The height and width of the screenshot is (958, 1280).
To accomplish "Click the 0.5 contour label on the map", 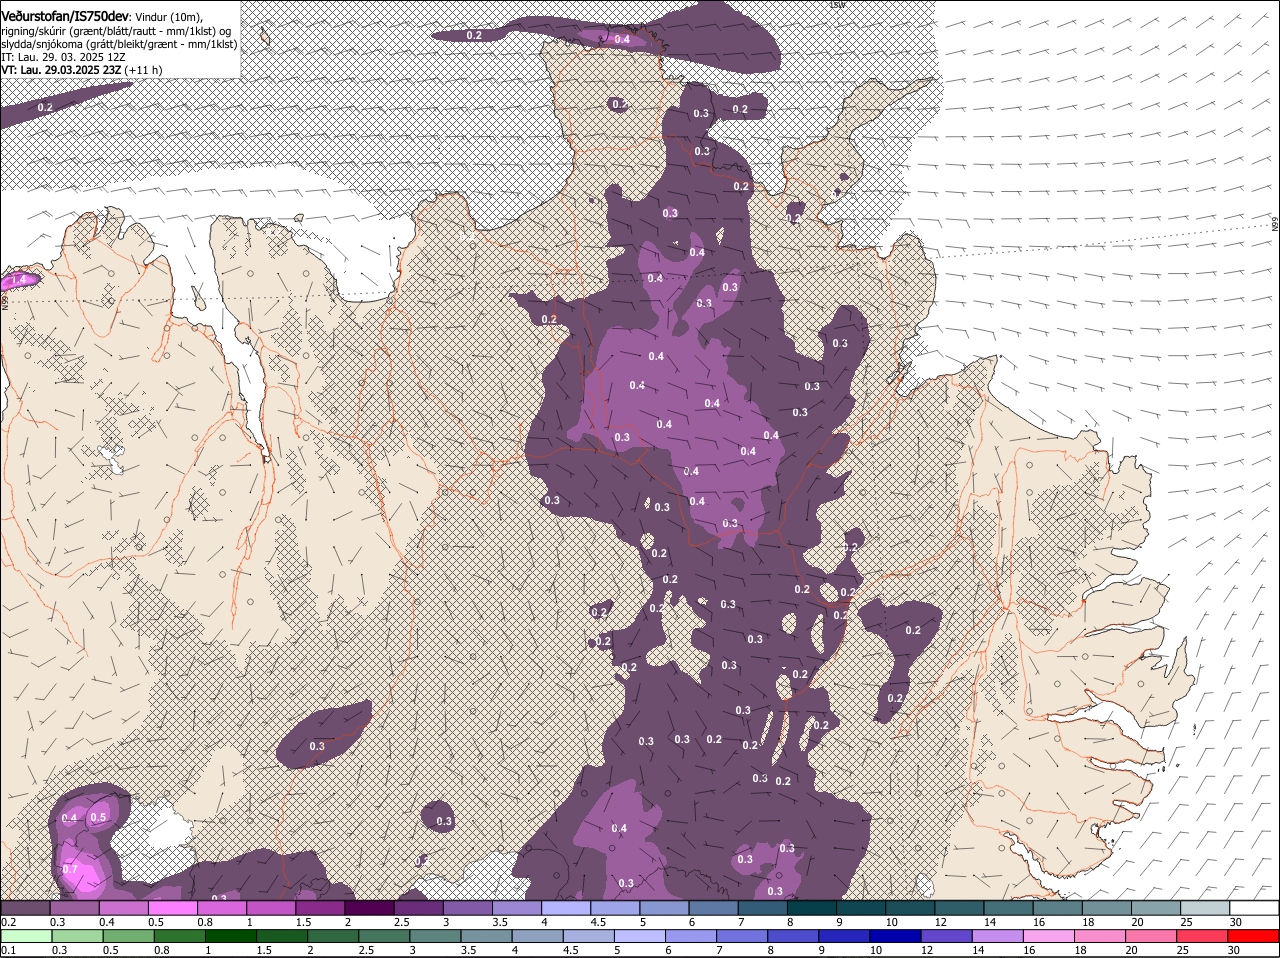I will [98, 817].
